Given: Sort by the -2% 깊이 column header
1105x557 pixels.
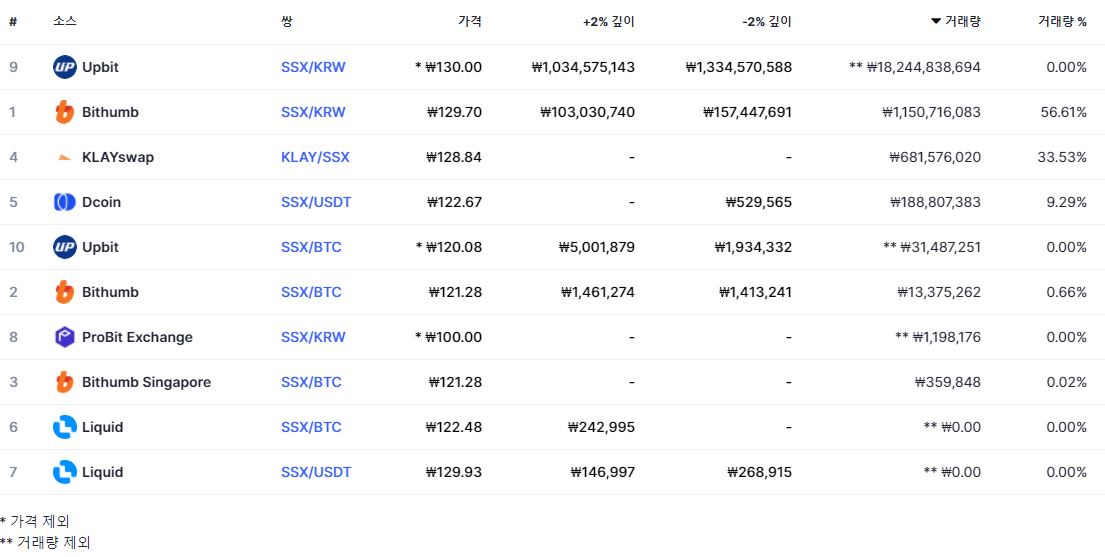Looking at the screenshot, I should (767, 22).
